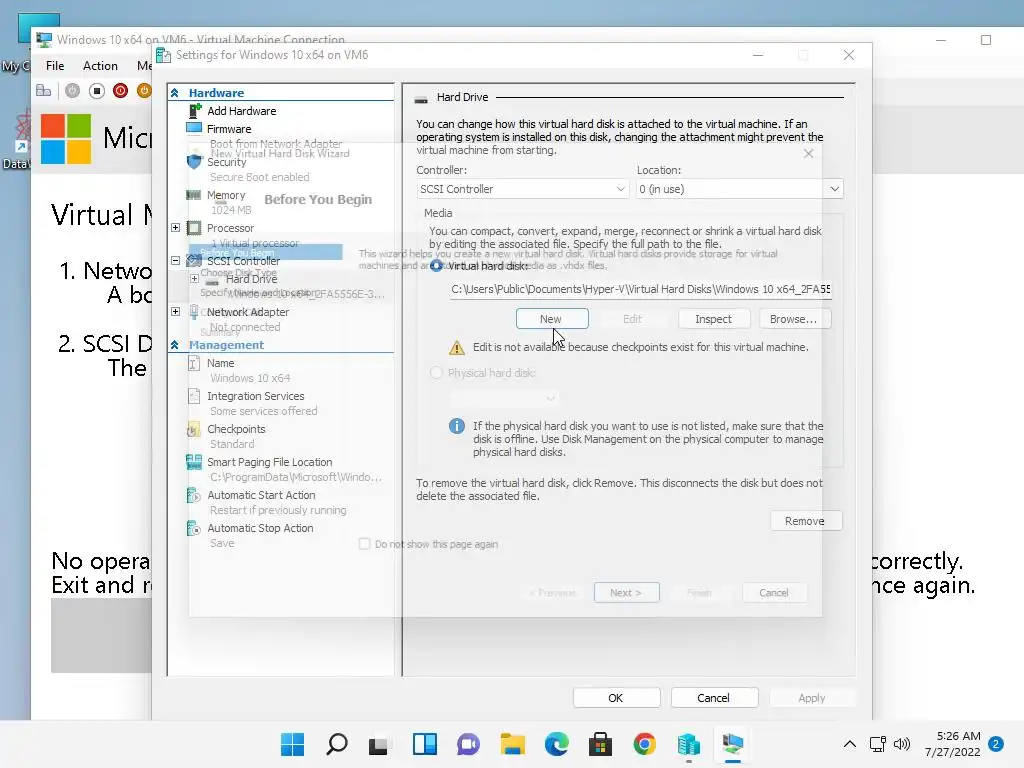Screen dimensions: 1024x768
Task: Collapse the Hardware section
Action: (175, 93)
